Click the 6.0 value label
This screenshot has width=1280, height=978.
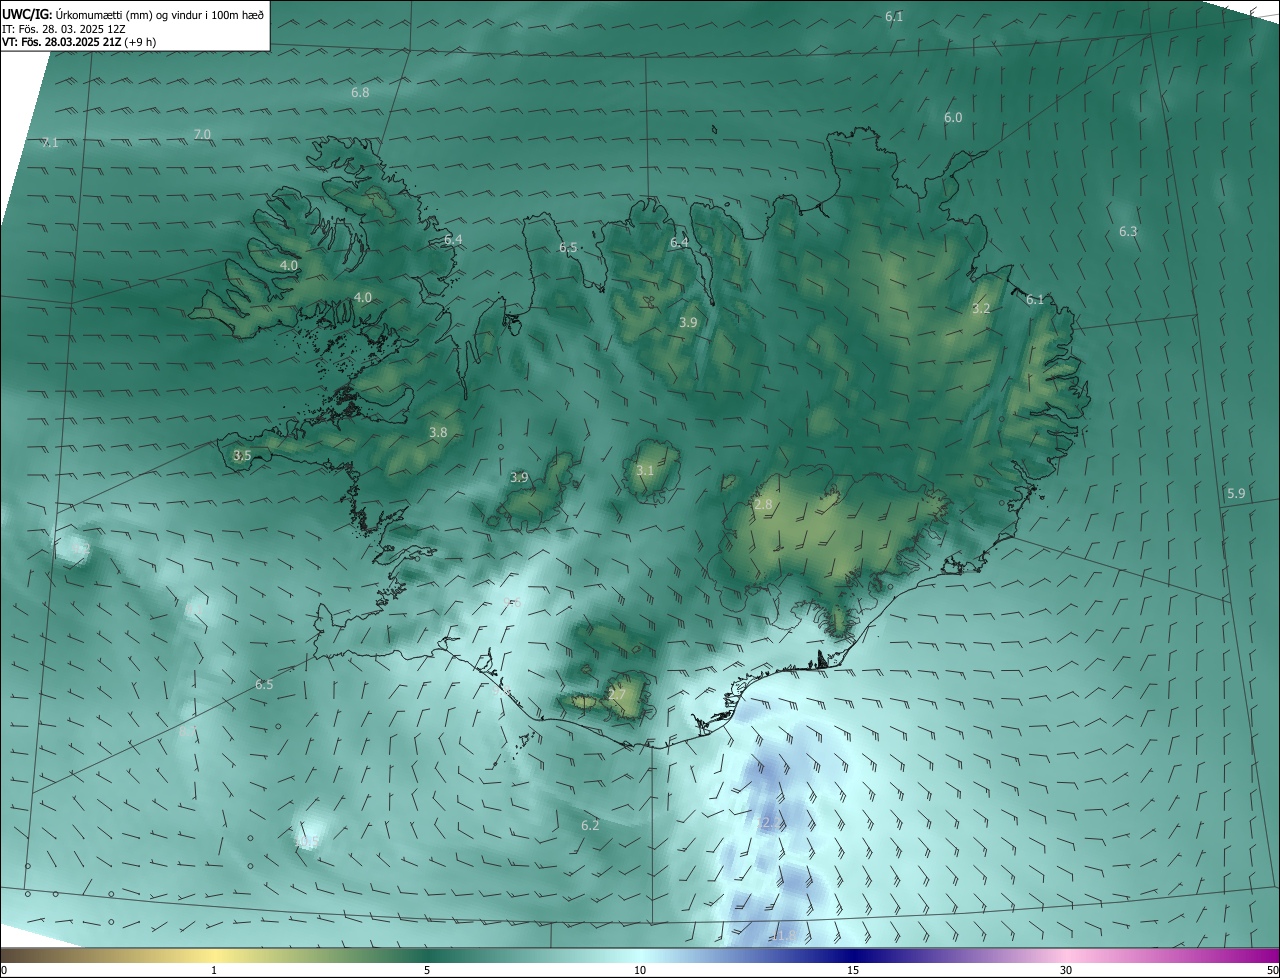tap(953, 117)
